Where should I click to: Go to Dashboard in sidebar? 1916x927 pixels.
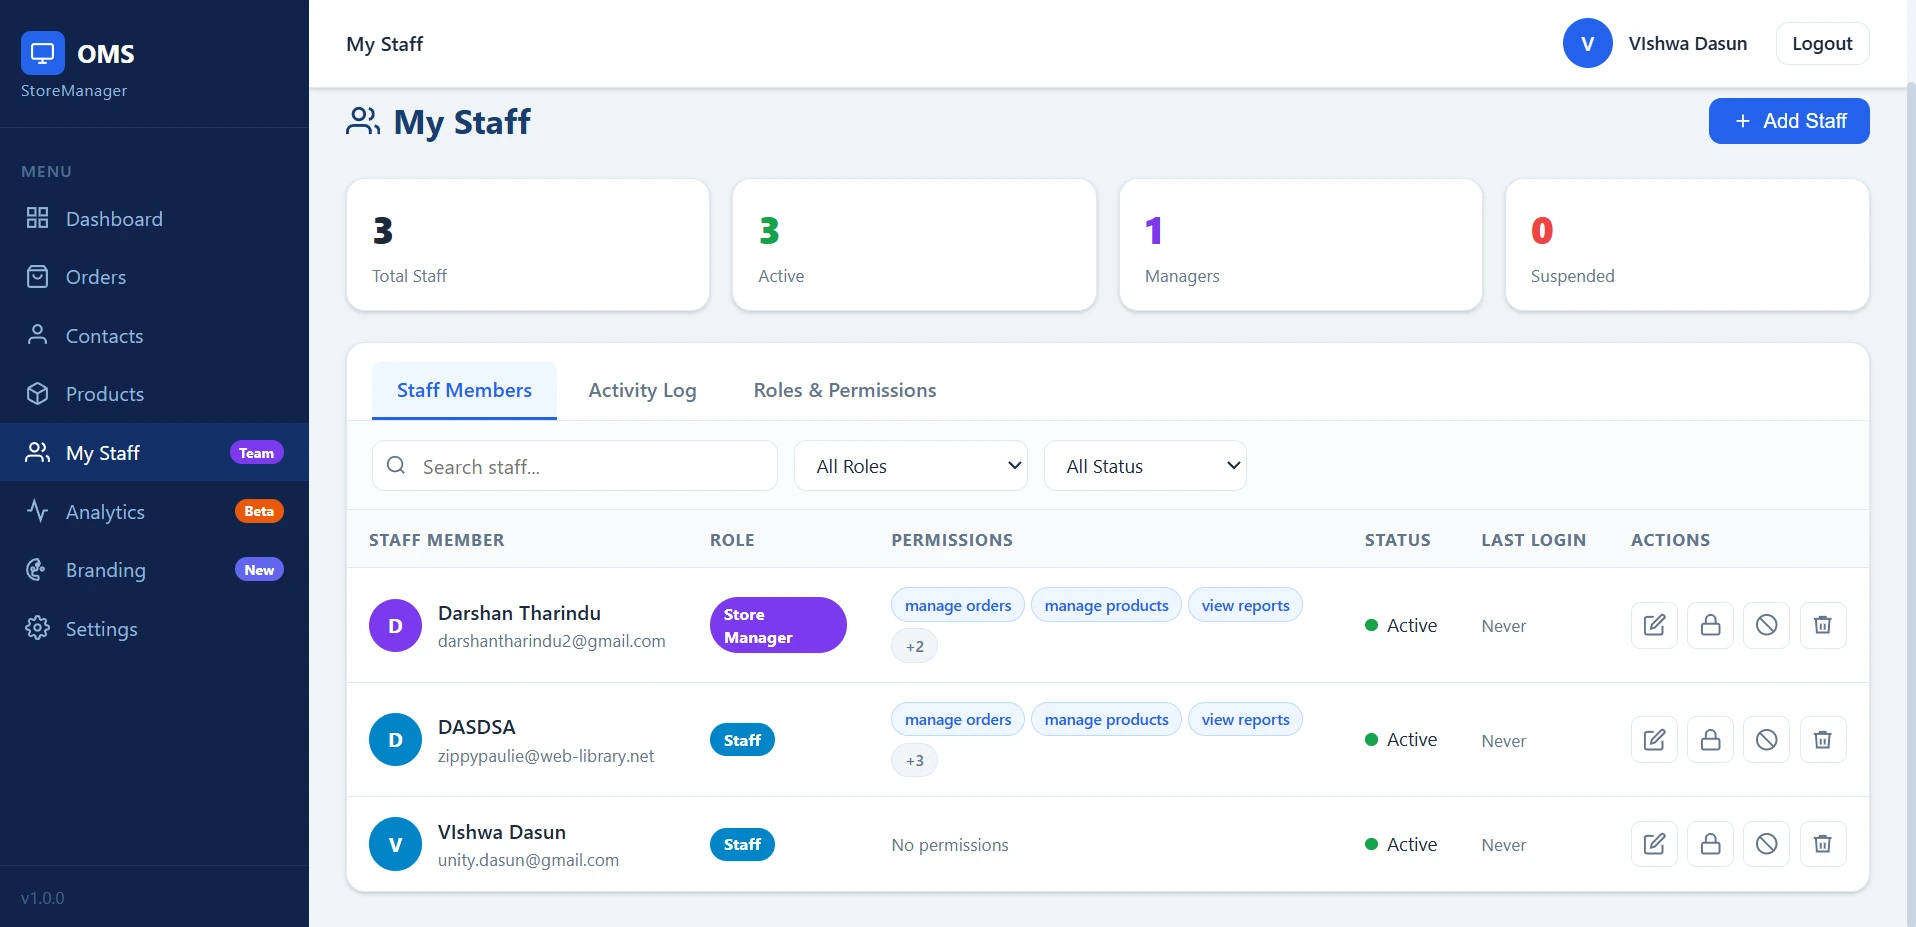pyautogui.click(x=154, y=219)
